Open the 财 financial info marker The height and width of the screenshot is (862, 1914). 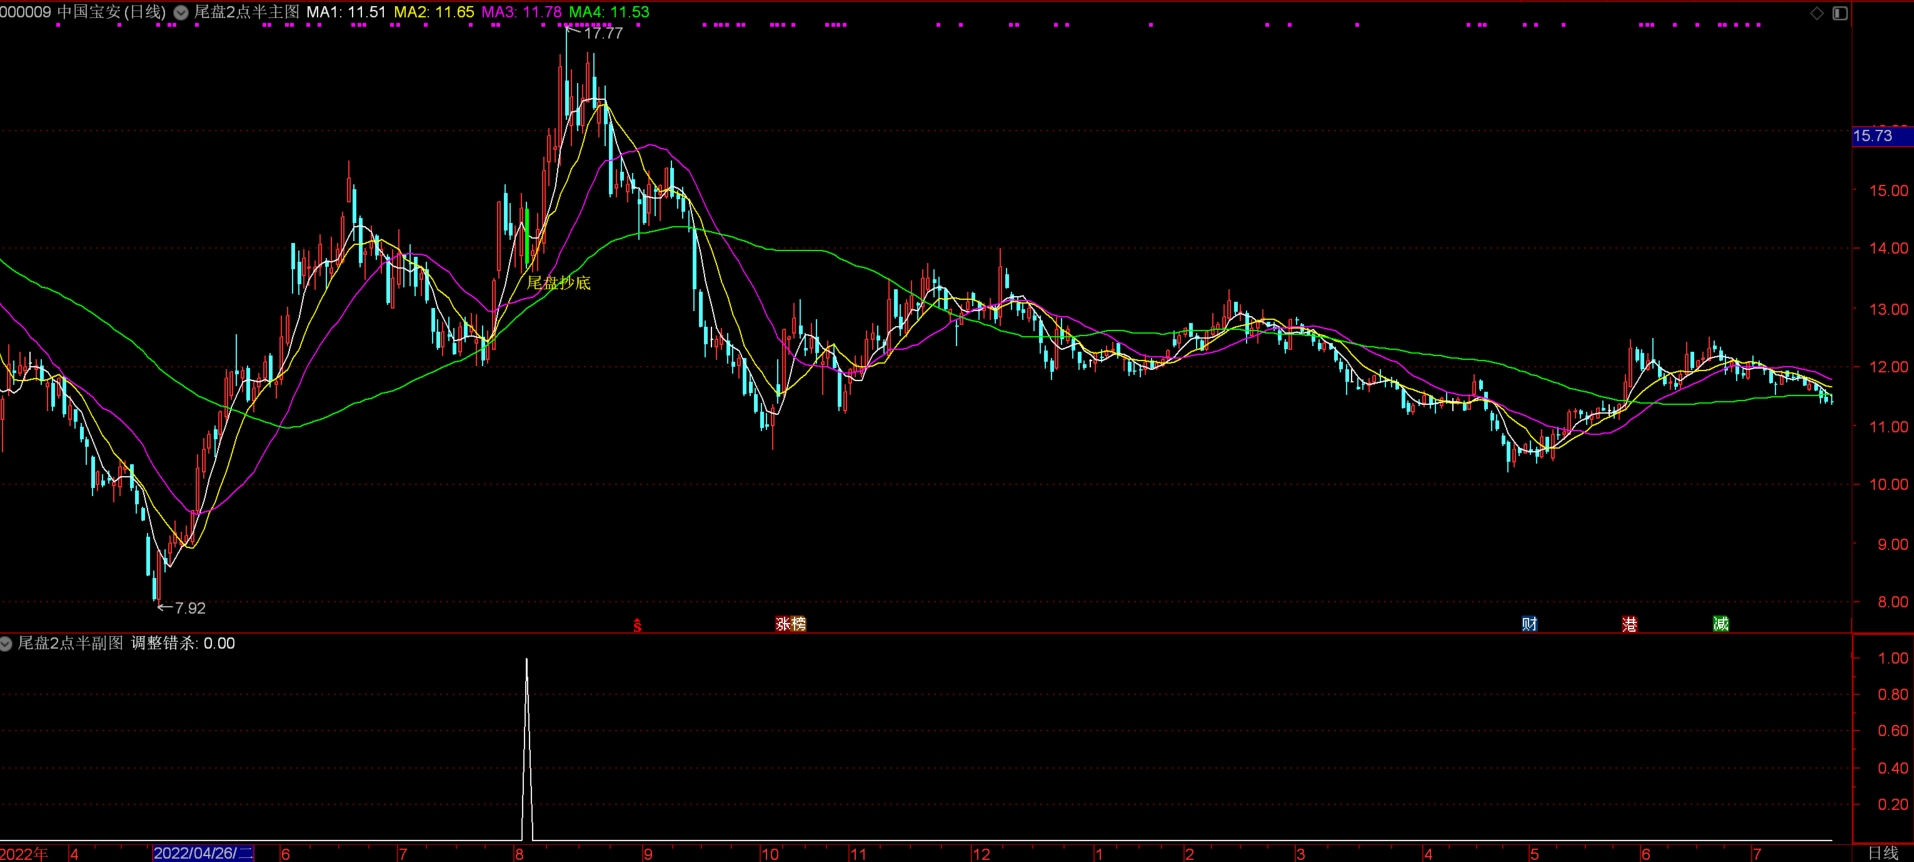coord(1529,624)
